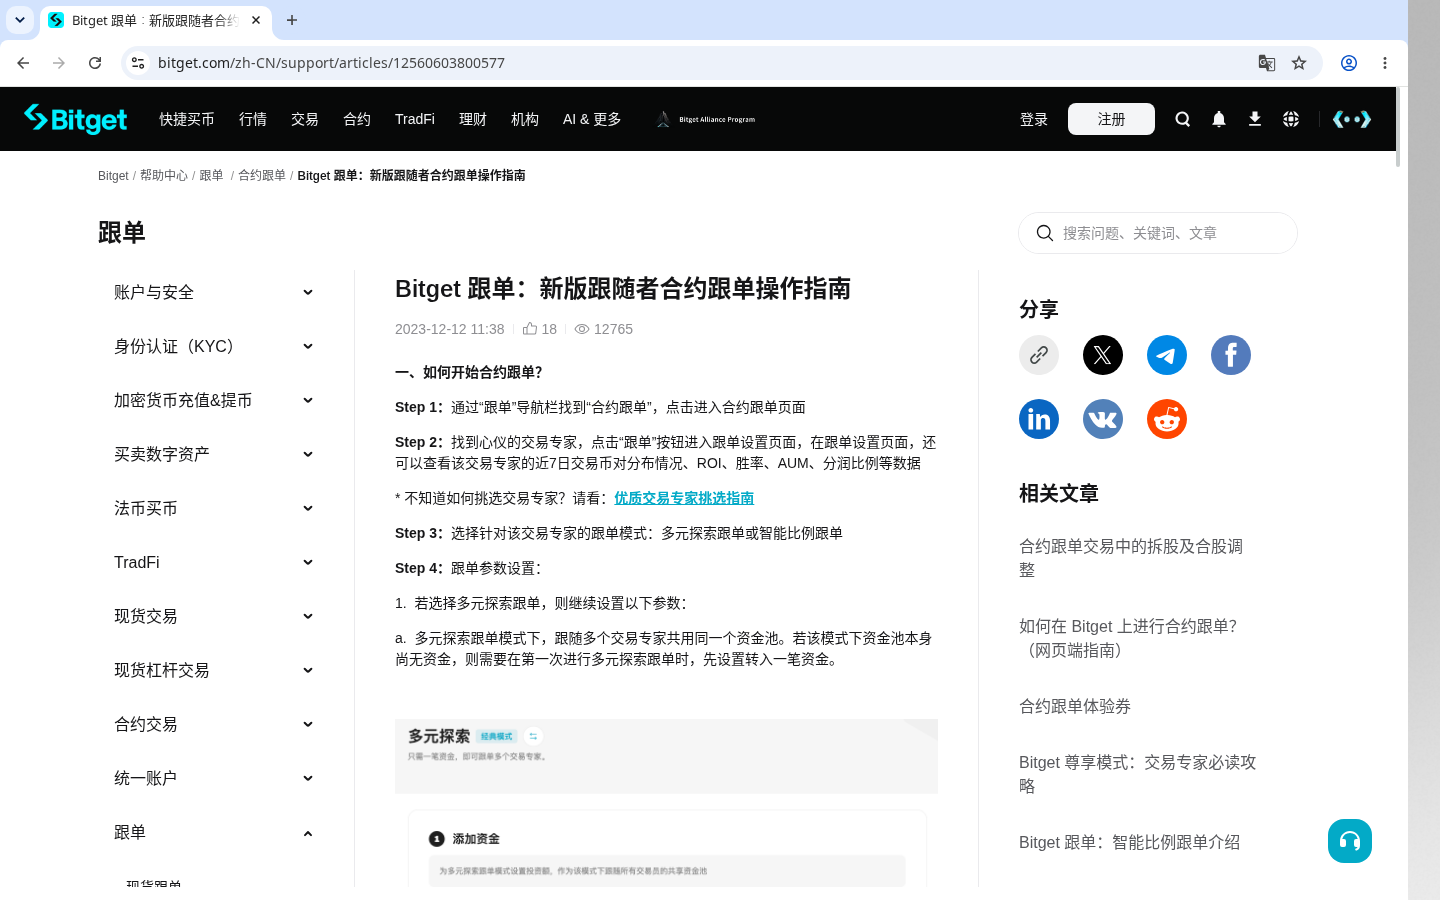
Task: Click the thumbs-up like icon
Action: click(530, 329)
